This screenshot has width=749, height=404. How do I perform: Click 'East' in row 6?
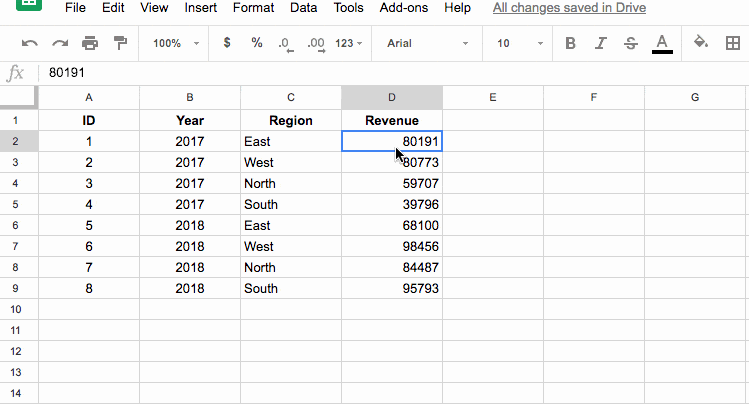pos(291,225)
